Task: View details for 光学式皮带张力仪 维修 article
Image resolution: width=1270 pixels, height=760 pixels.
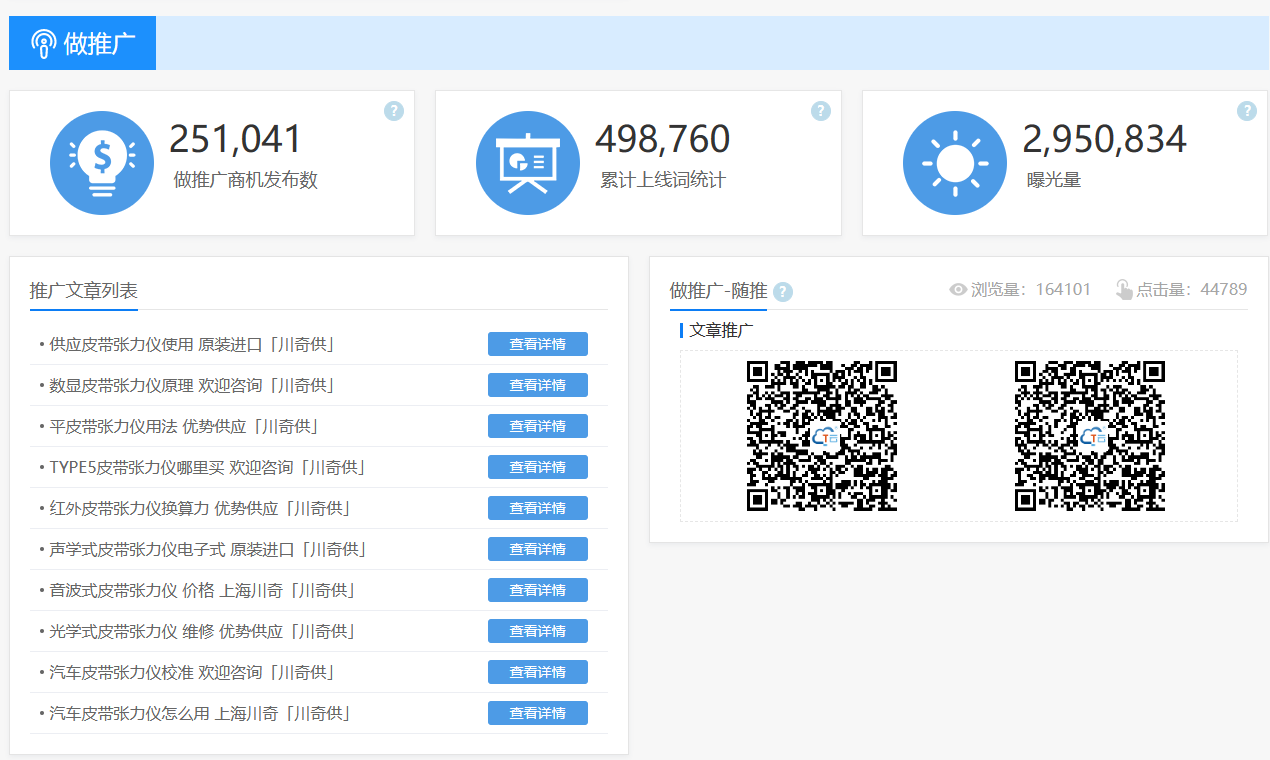Action: click(538, 631)
